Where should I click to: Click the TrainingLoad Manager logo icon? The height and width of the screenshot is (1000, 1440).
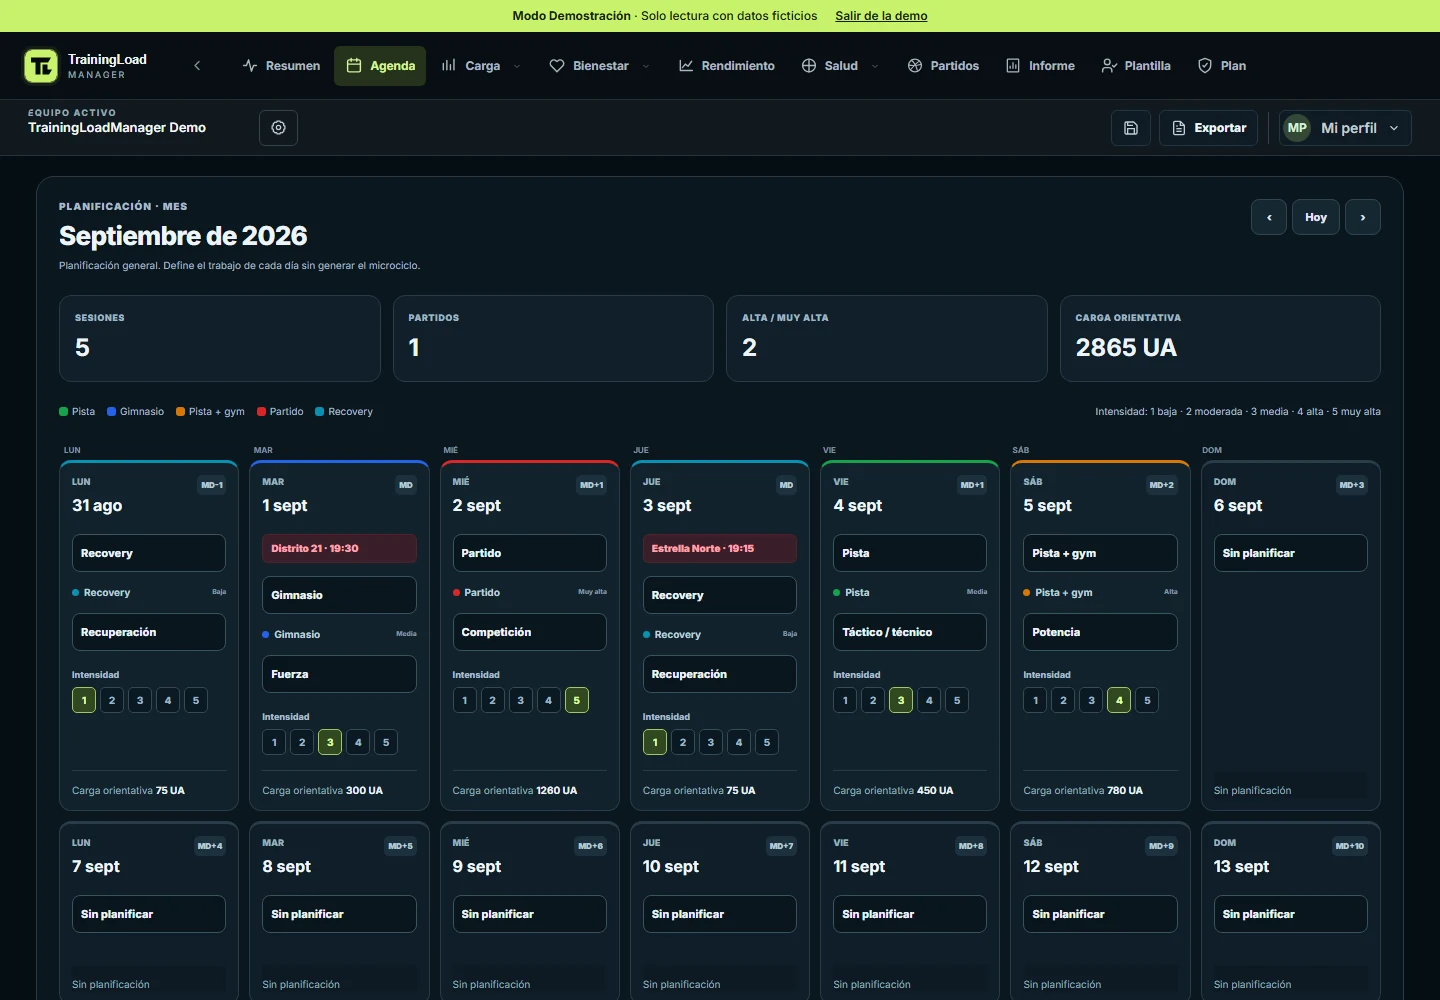click(x=41, y=66)
